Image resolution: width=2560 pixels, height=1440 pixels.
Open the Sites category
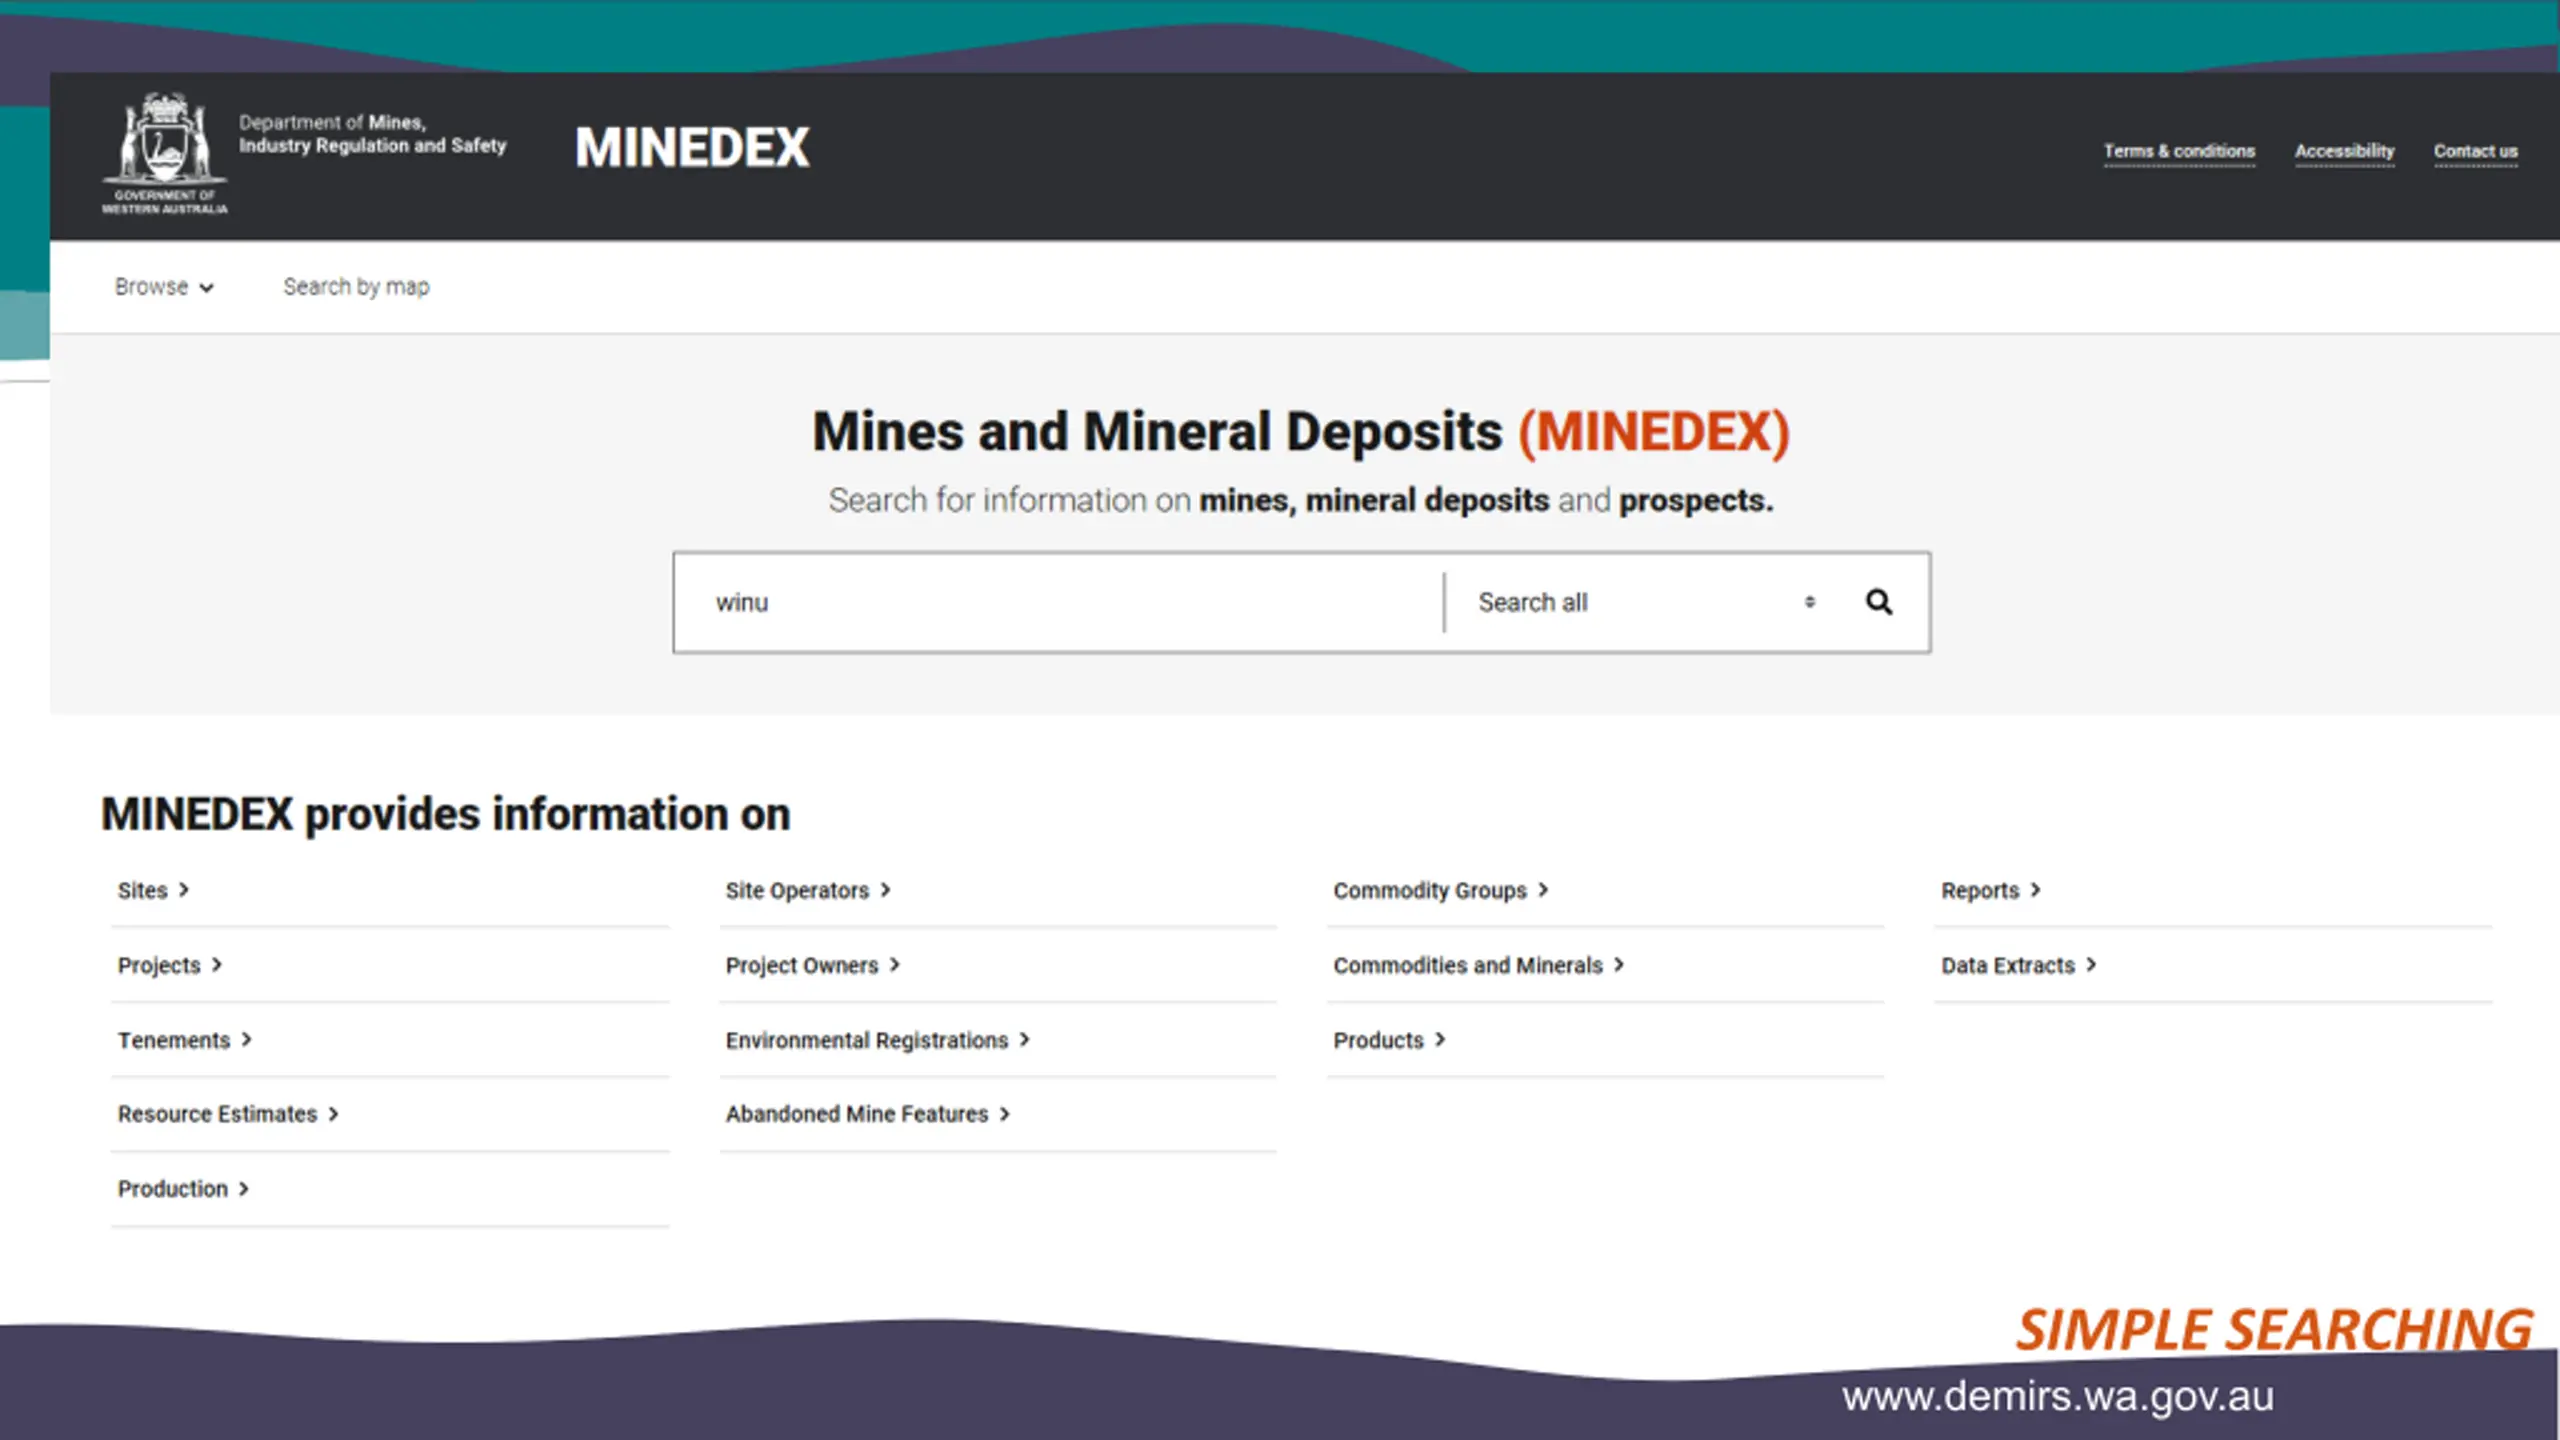[x=153, y=890]
